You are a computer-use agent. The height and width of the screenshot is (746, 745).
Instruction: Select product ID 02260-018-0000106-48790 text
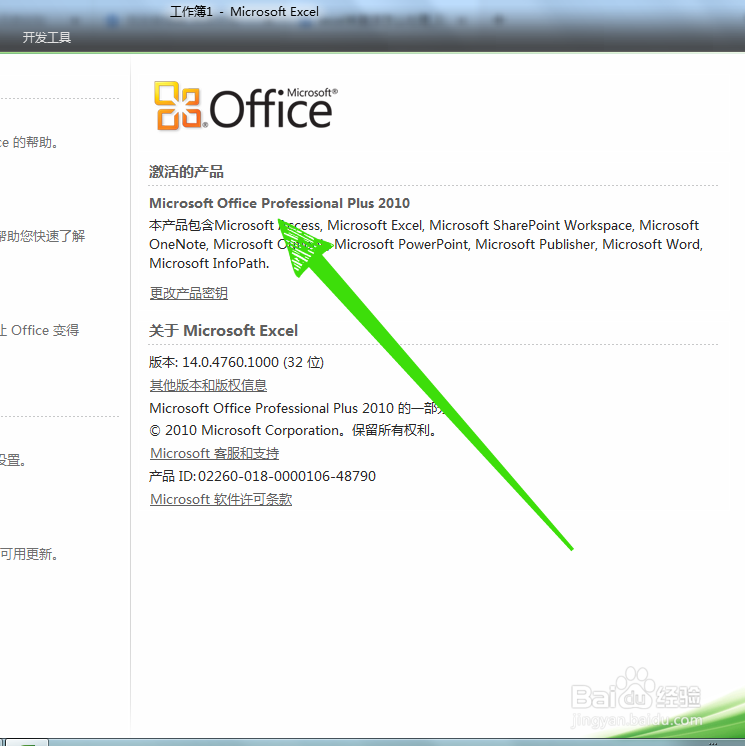pos(287,476)
